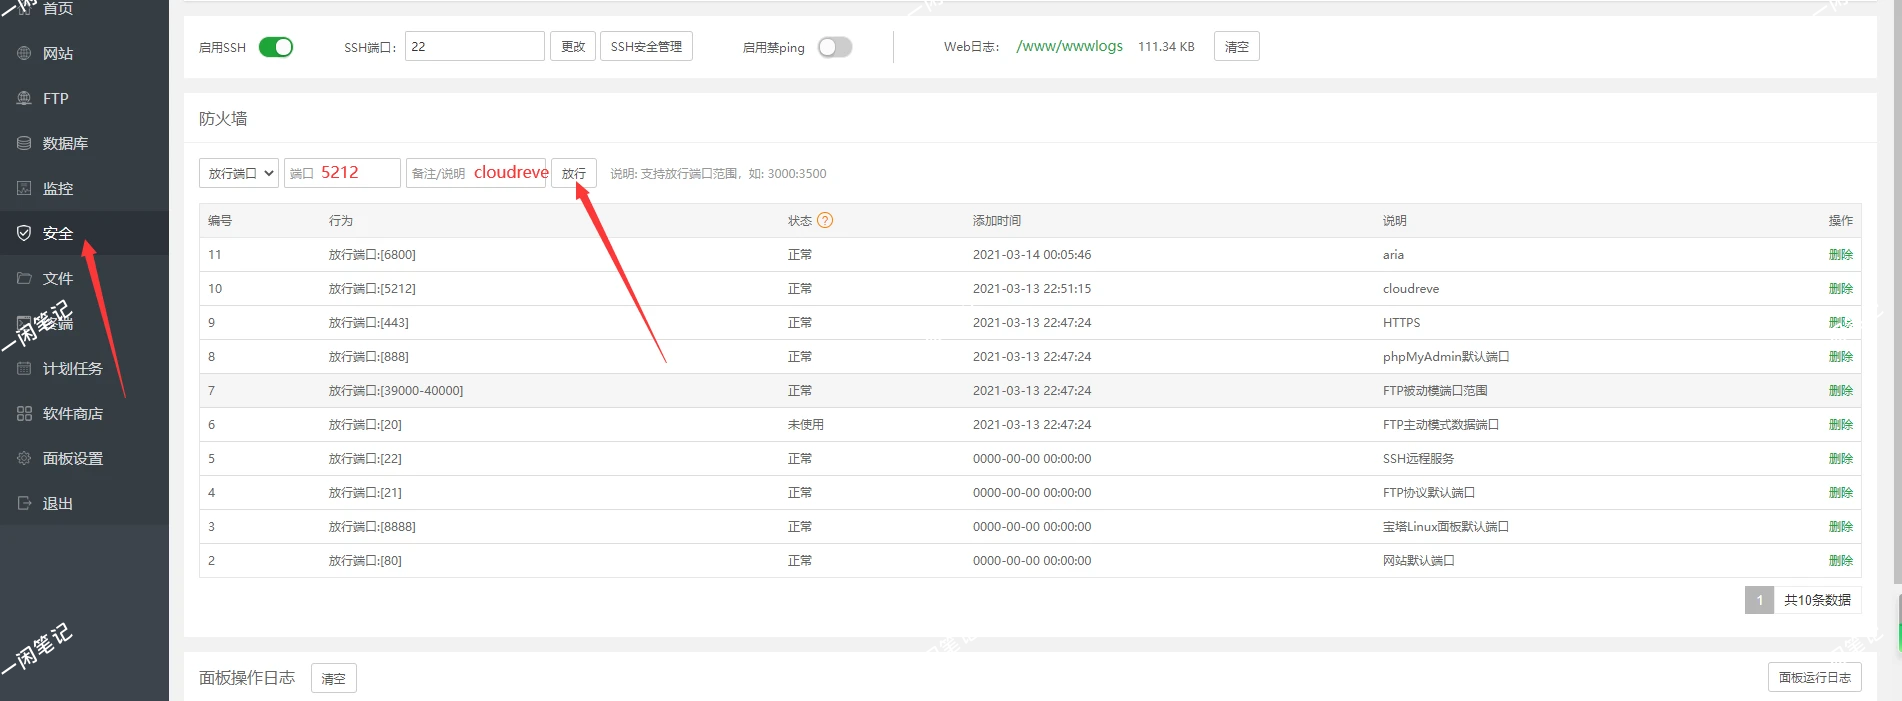
Task: Disable the SSH enable toggle
Action: 276,47
